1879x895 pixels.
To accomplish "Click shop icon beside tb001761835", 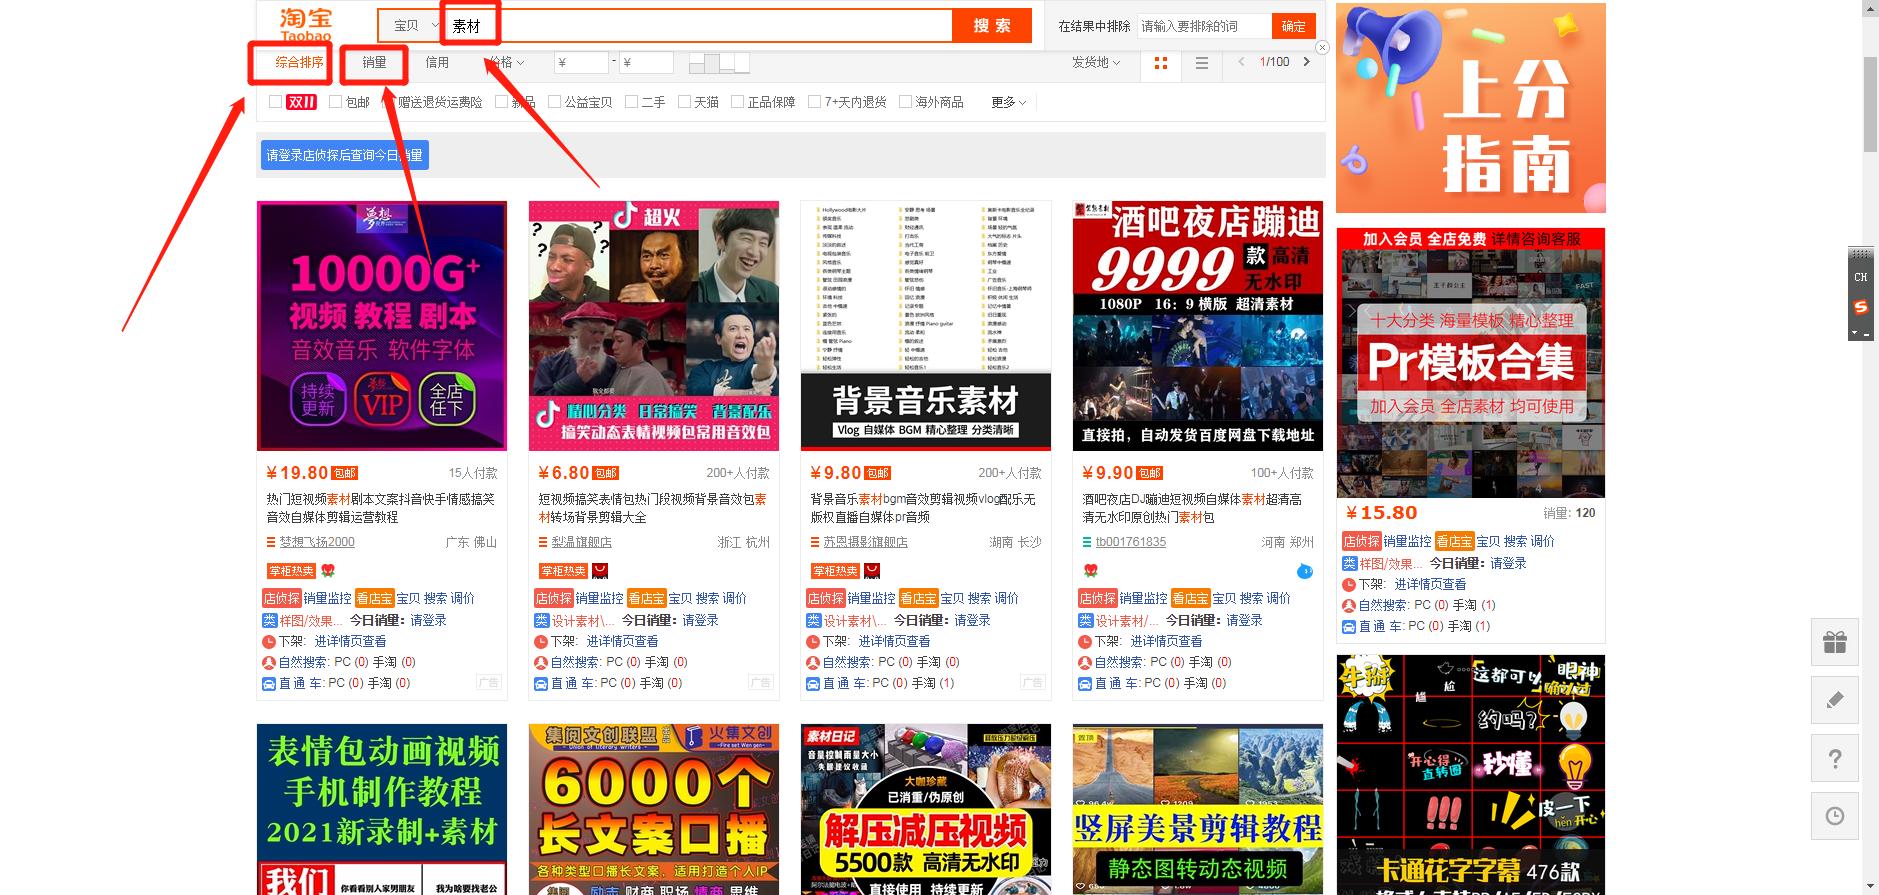I will click(1087, 542).
